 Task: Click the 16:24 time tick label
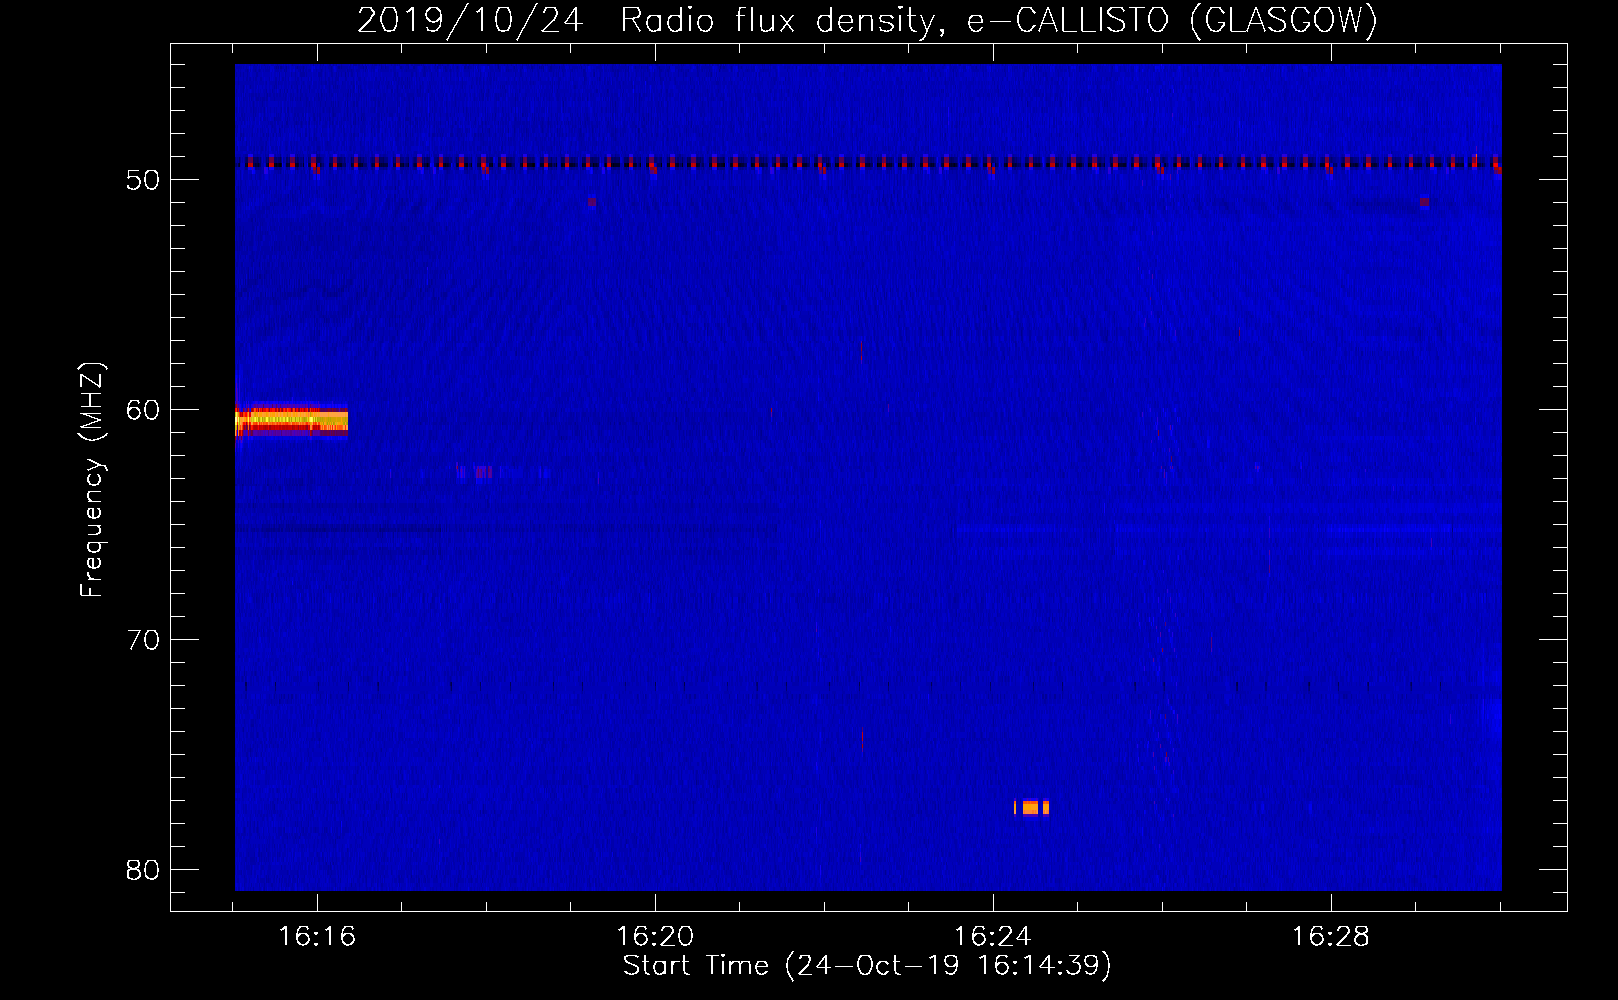[993, 936]
